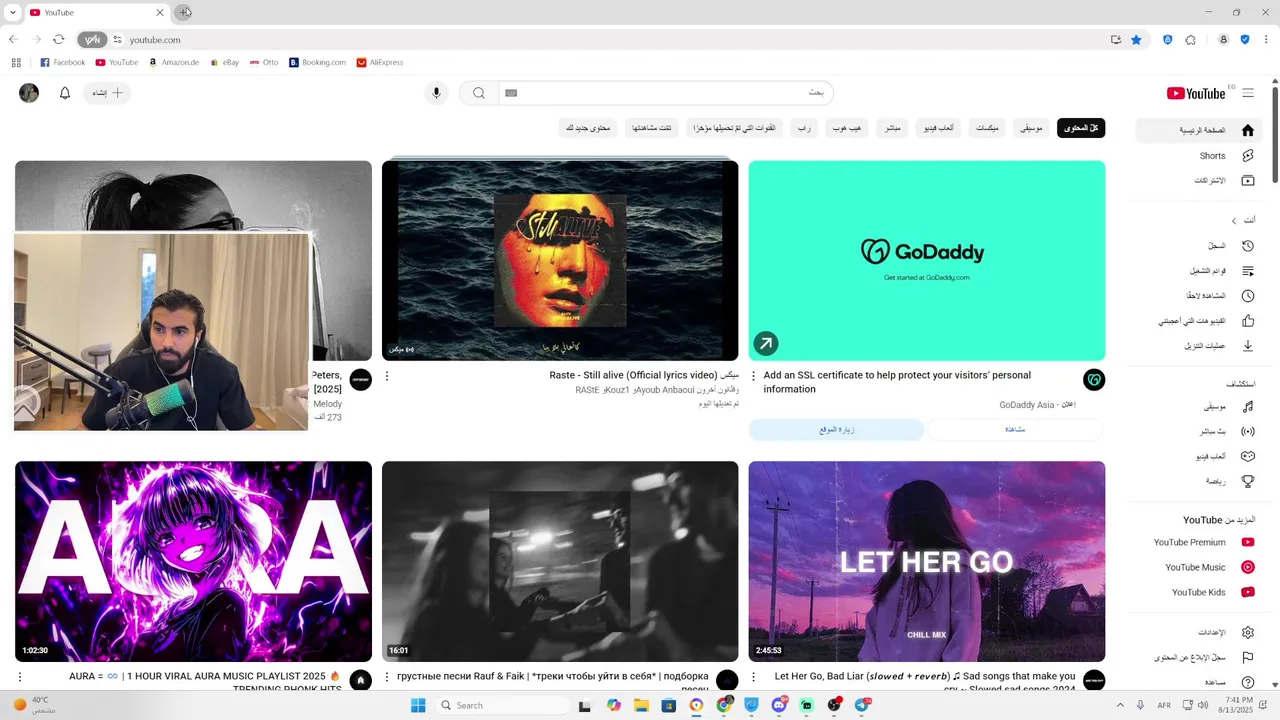Click the virtual keyboard icon in search box

click(x=511, y=93)
